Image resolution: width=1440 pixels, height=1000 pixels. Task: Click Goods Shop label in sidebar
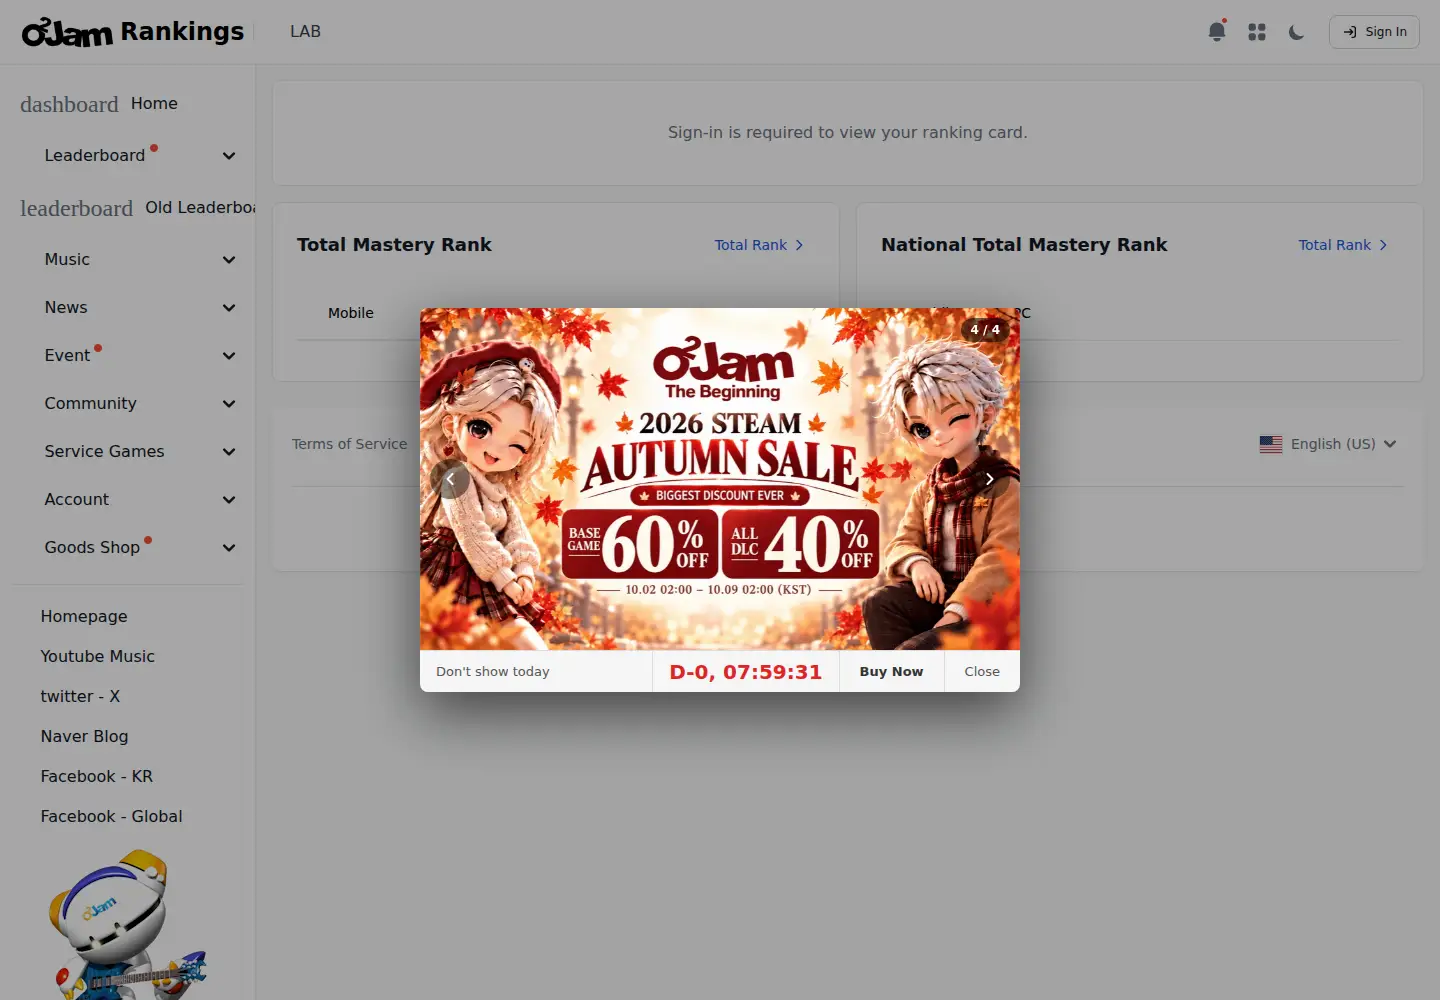coord(92,547)
